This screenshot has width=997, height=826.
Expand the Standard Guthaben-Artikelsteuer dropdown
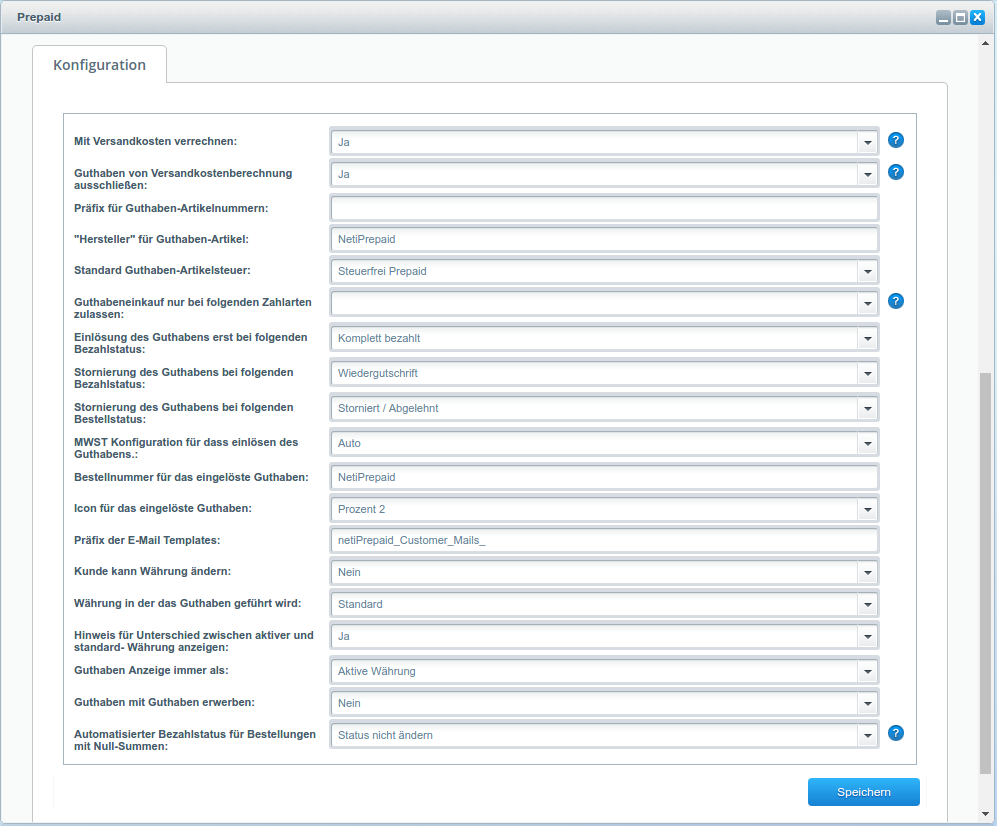(x=866, y=271)
